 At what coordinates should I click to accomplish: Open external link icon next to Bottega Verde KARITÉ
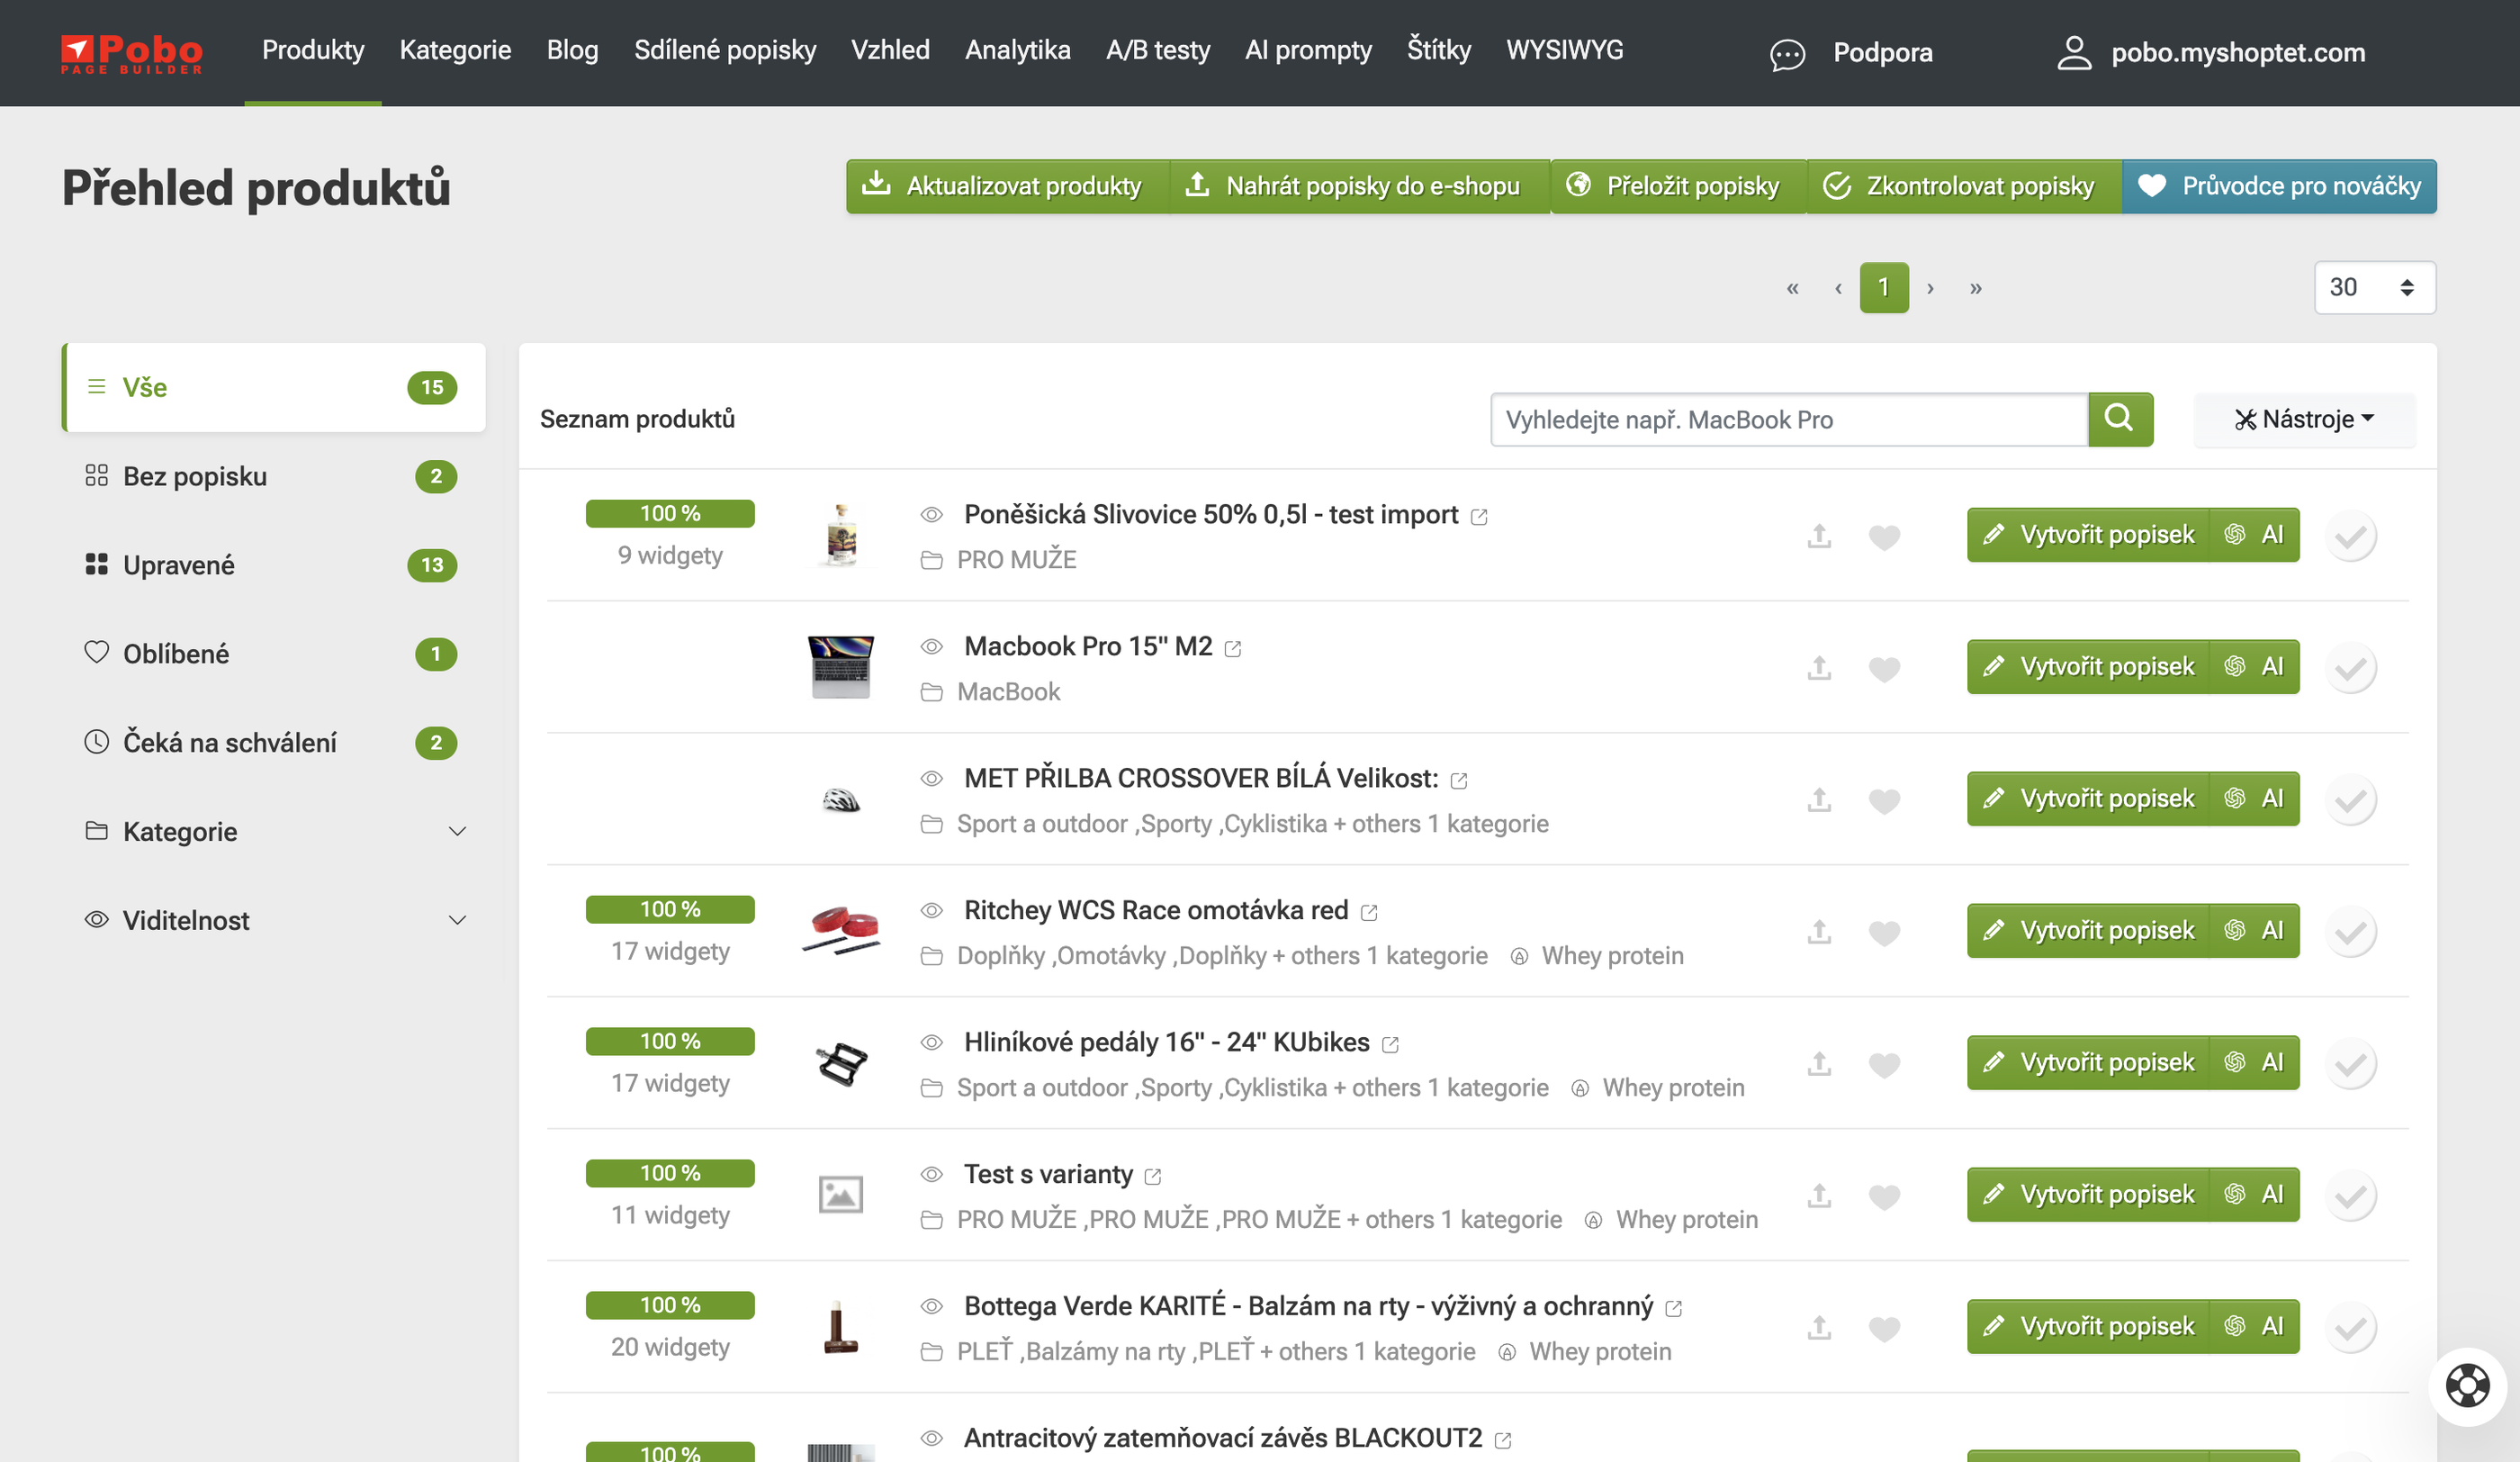point(1674,1309)
